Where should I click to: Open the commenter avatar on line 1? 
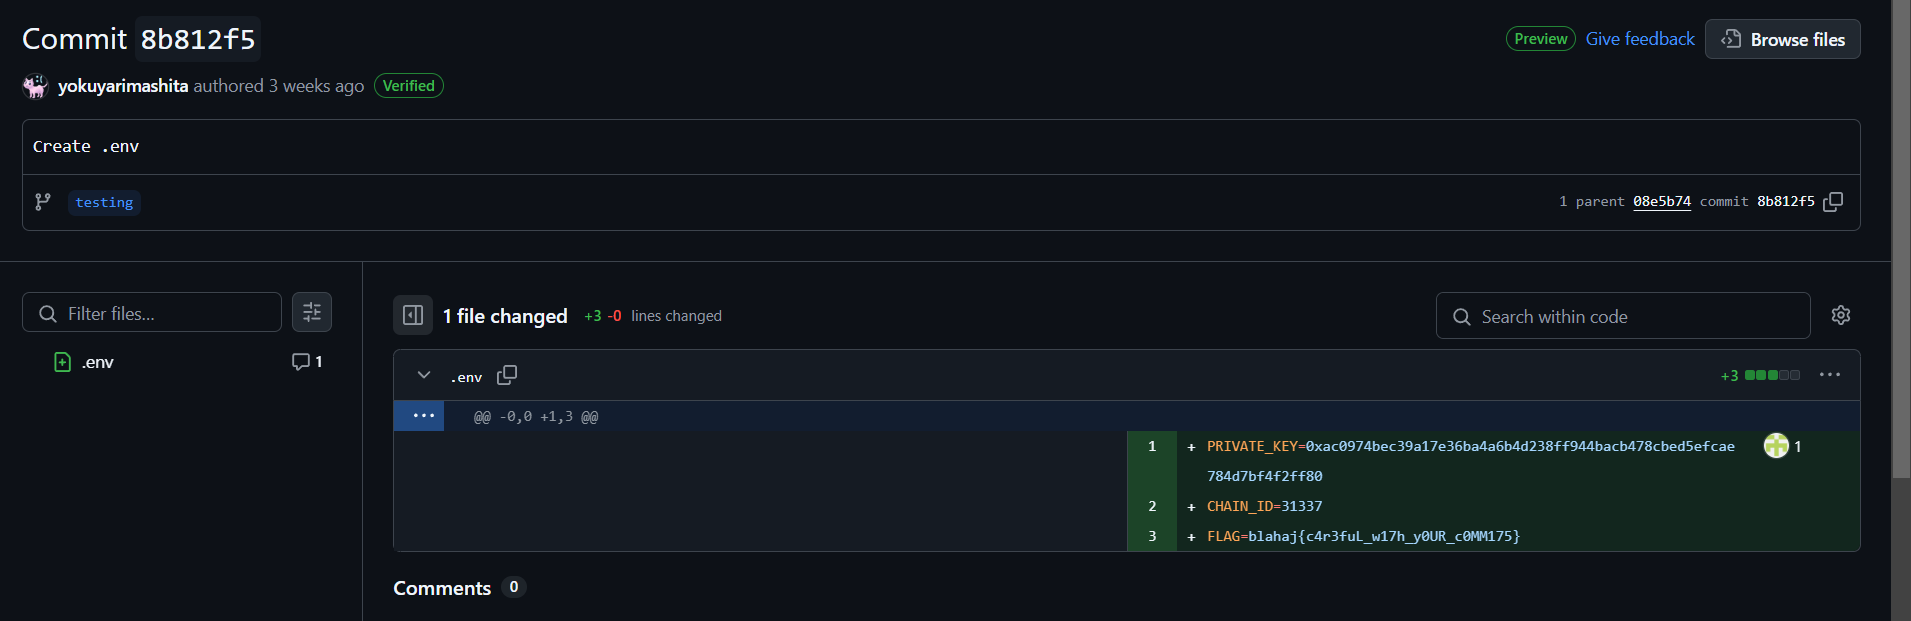pos(1776,446)
